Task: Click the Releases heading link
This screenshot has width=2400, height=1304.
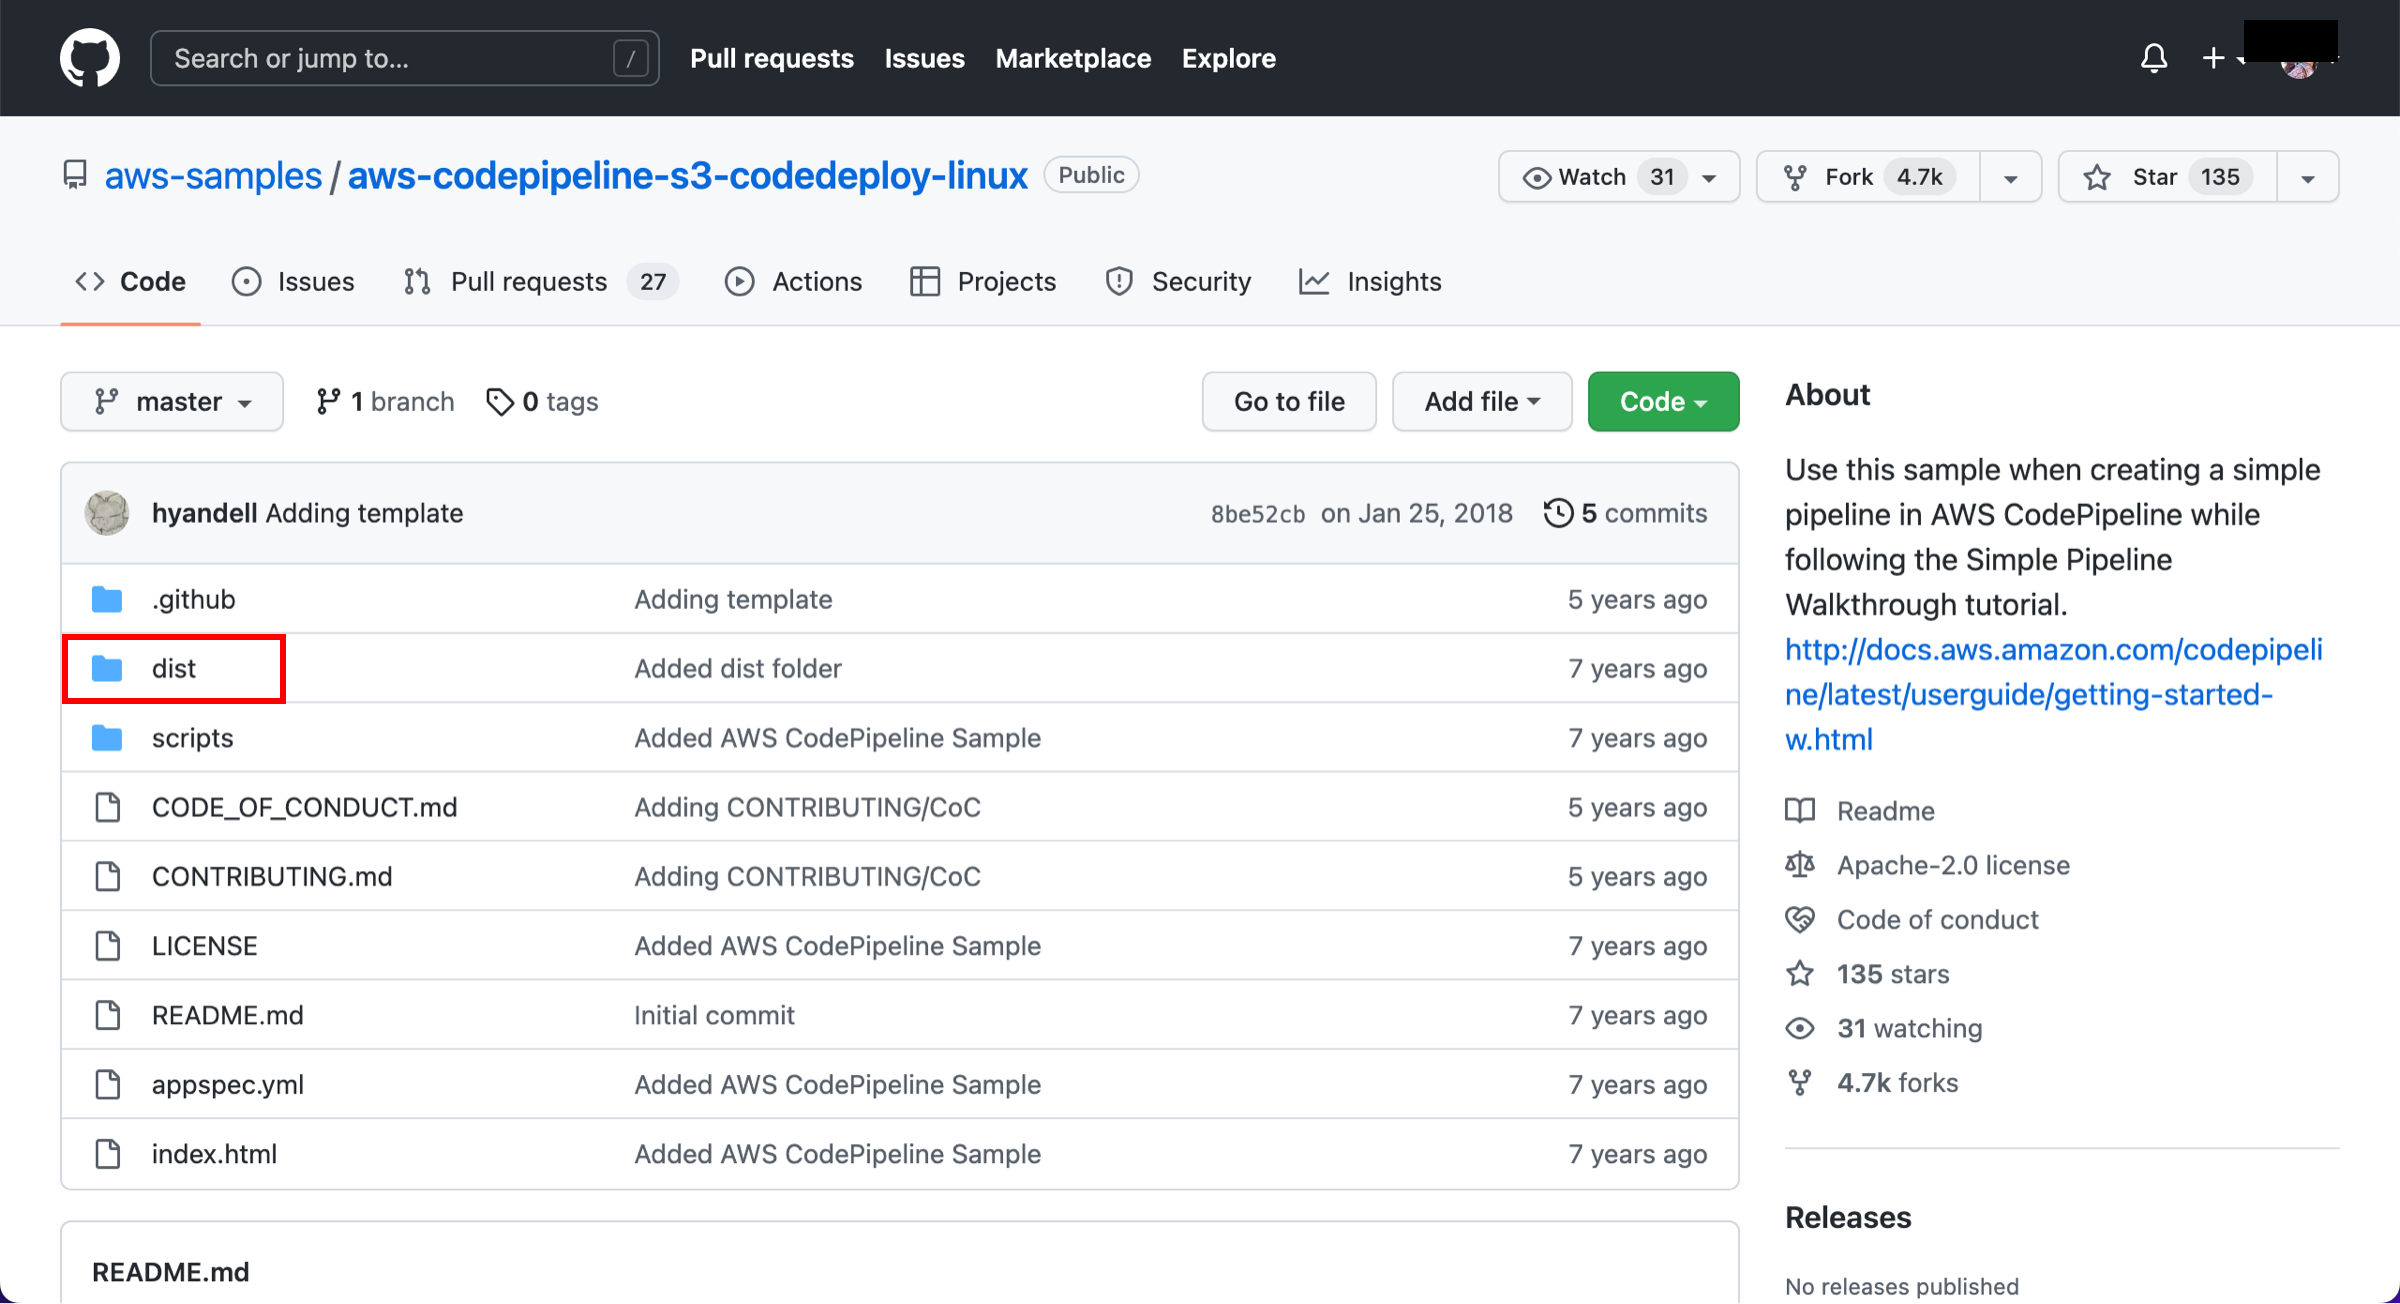Action: (x=1848, y=1217)
